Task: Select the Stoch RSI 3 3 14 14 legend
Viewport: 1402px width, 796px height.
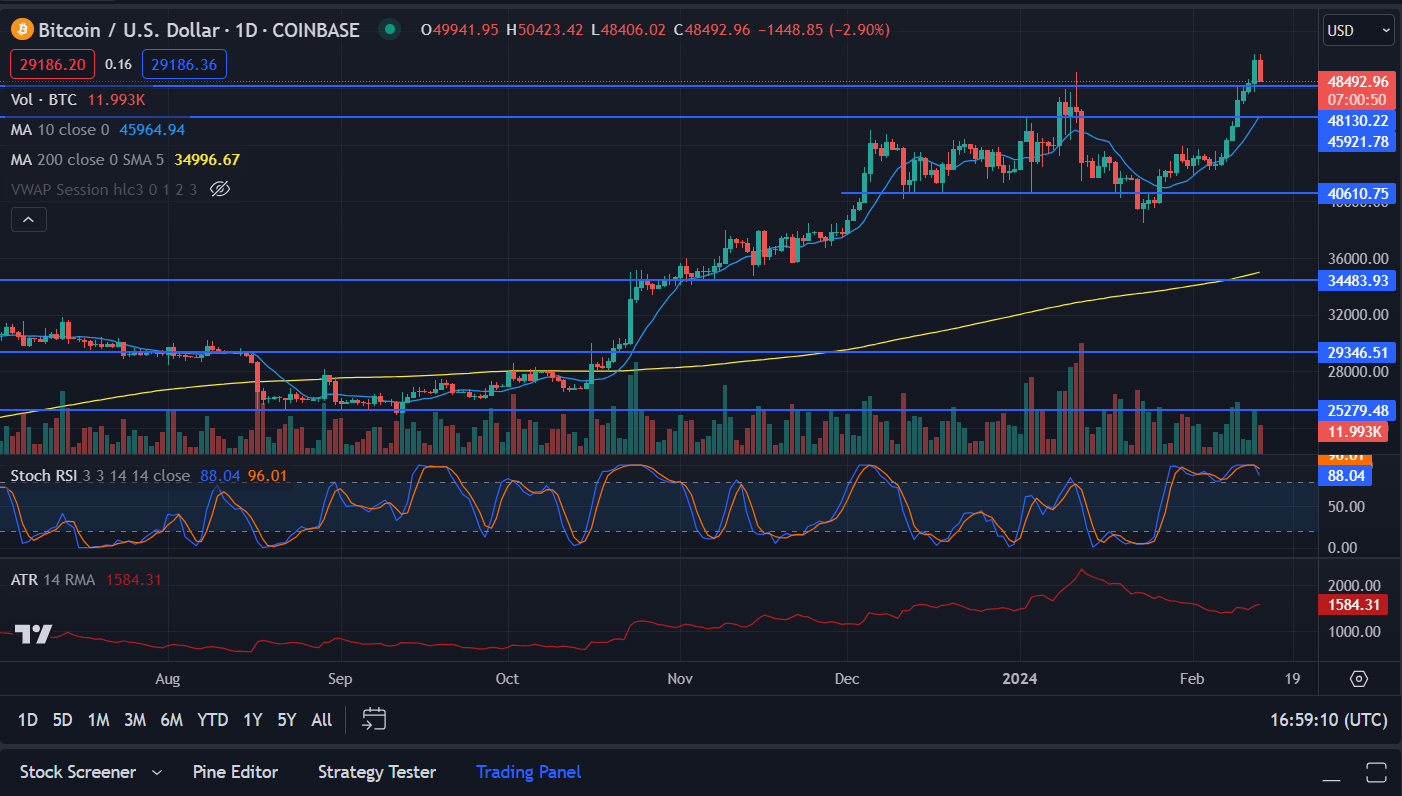Action: 100,476
